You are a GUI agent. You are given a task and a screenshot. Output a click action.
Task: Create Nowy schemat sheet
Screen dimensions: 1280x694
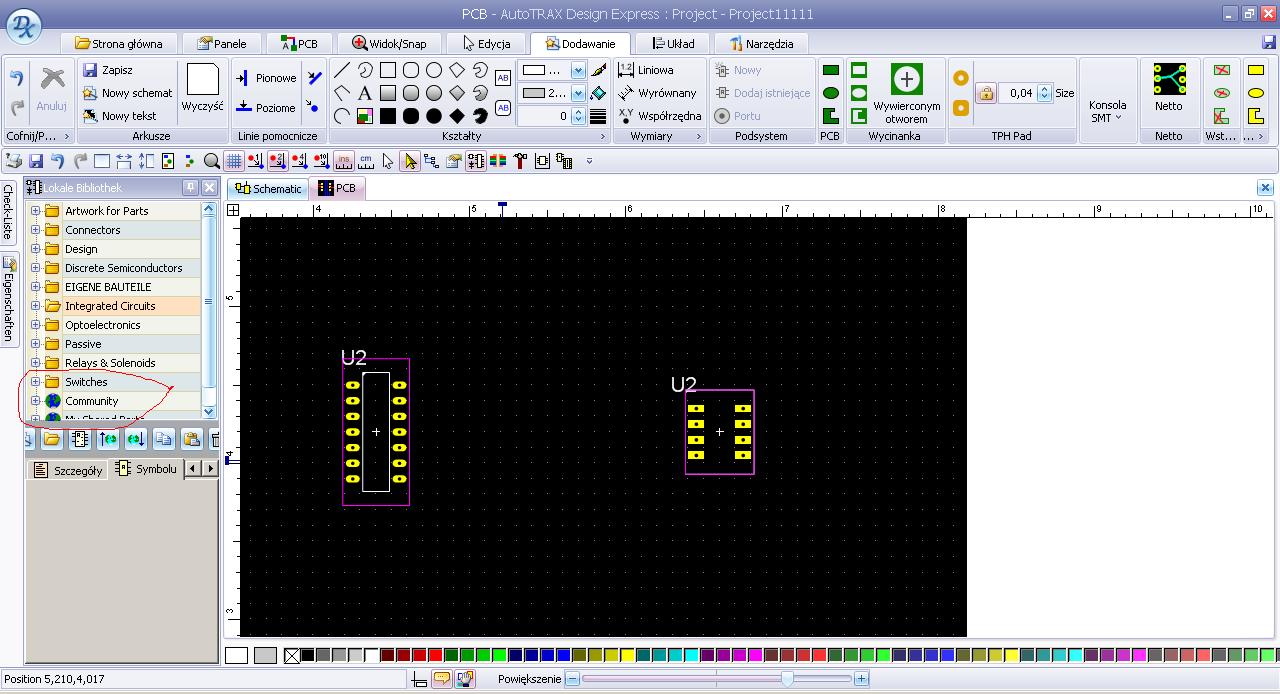(127, 93)
